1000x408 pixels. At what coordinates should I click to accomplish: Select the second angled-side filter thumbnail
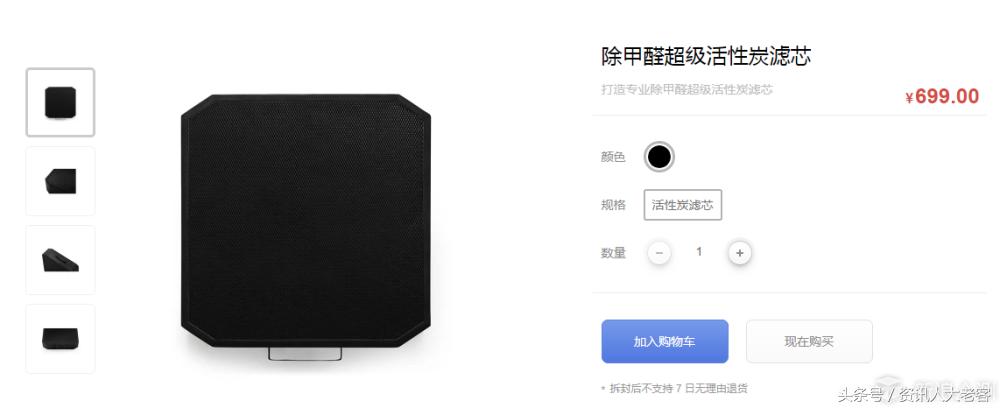pyautogui.click(x=61, y=181)
